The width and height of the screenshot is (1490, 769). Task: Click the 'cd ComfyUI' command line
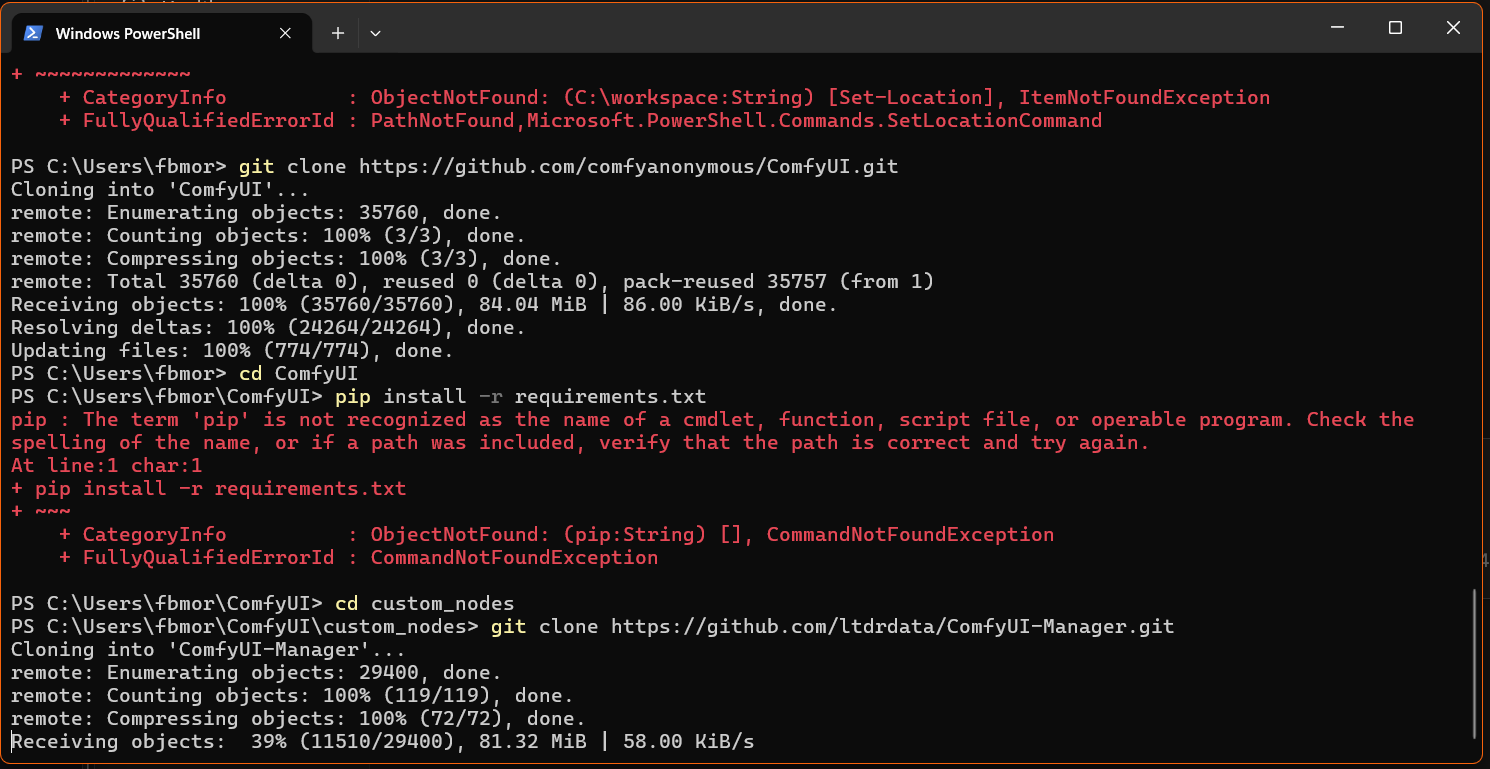(x=298, y=374)
